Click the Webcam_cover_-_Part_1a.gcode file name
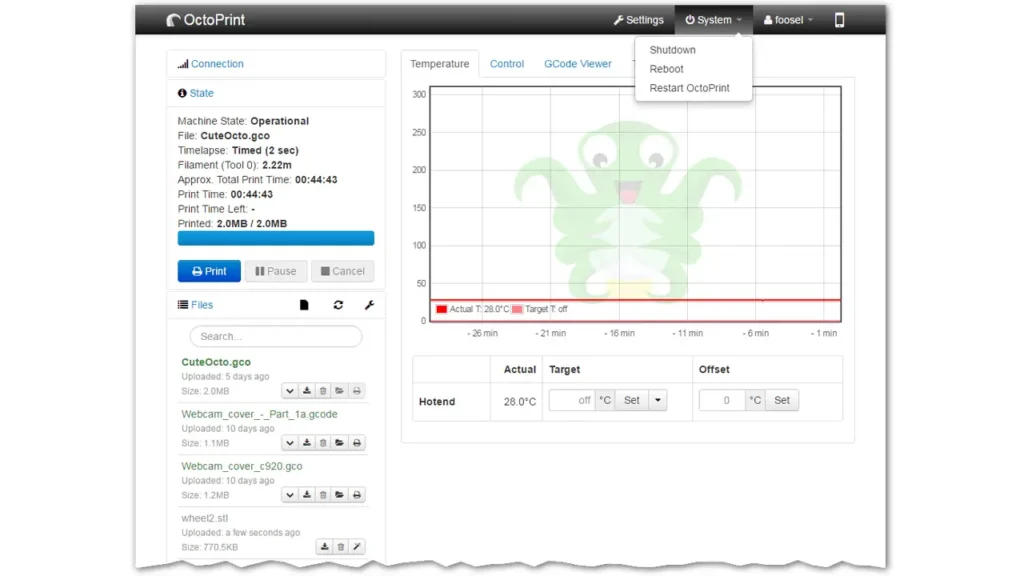This screenshot has height=576, width=1024. click(x=259, y=414)
